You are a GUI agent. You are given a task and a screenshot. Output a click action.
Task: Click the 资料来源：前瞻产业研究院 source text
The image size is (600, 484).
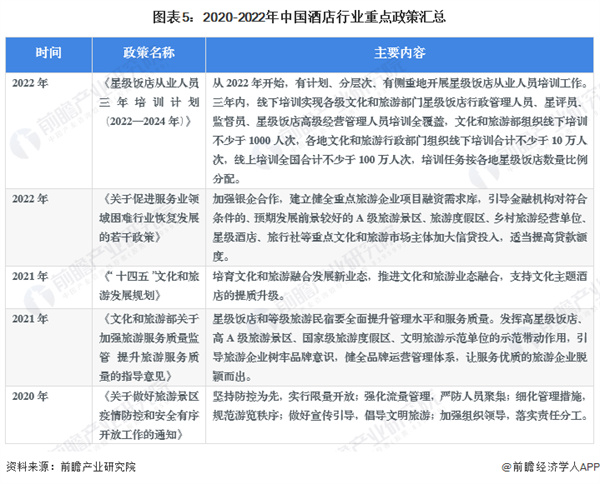coord(70,467)
